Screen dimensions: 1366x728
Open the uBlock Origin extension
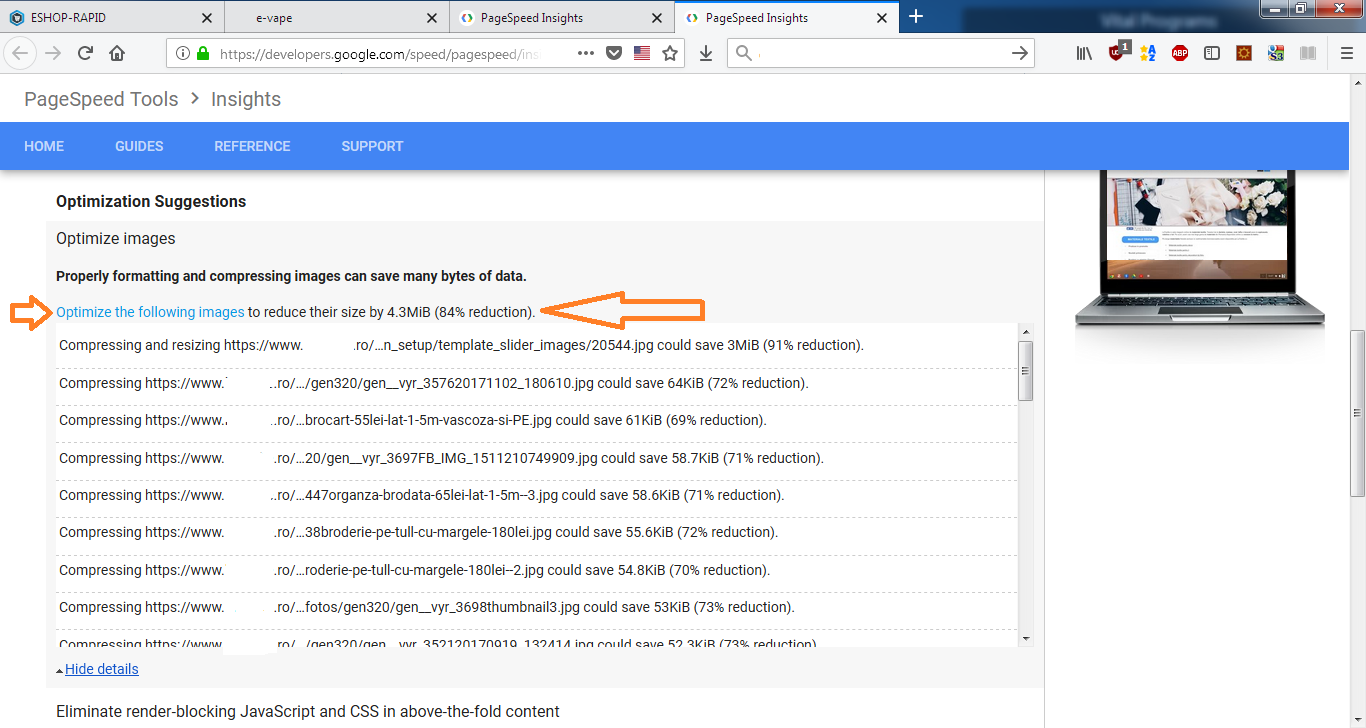[1118, 52]
